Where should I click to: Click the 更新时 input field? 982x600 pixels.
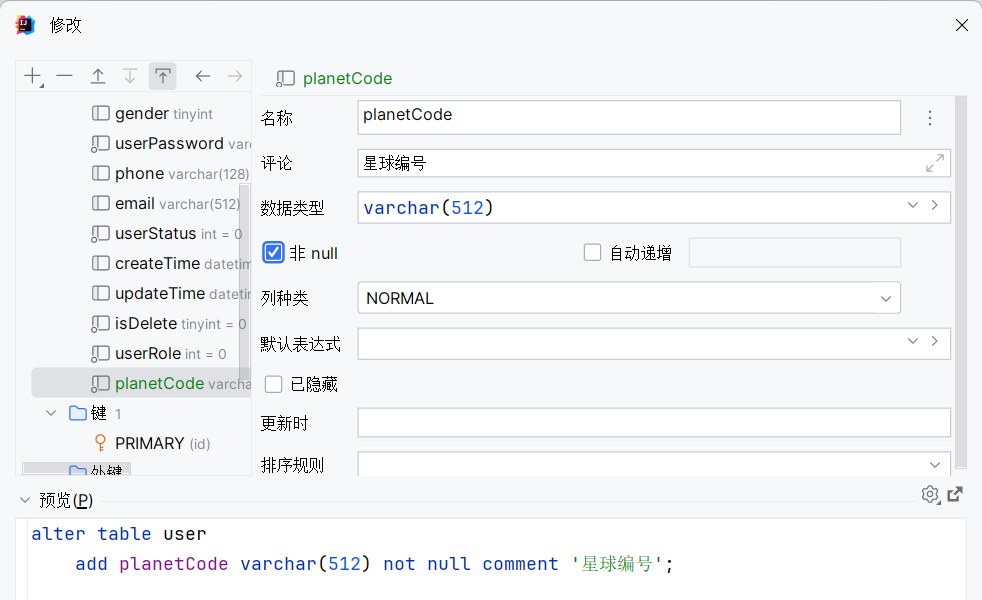[x=653, y=423]
